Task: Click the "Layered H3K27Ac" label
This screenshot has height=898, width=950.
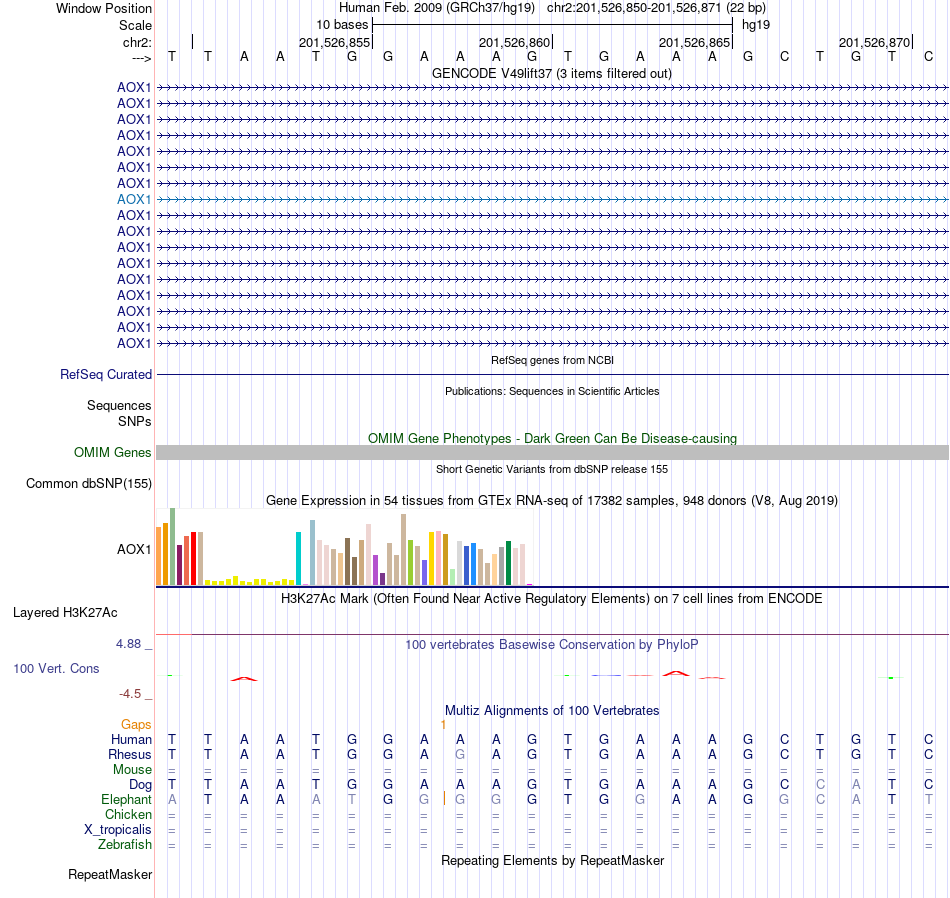Action: click(65, 613)
